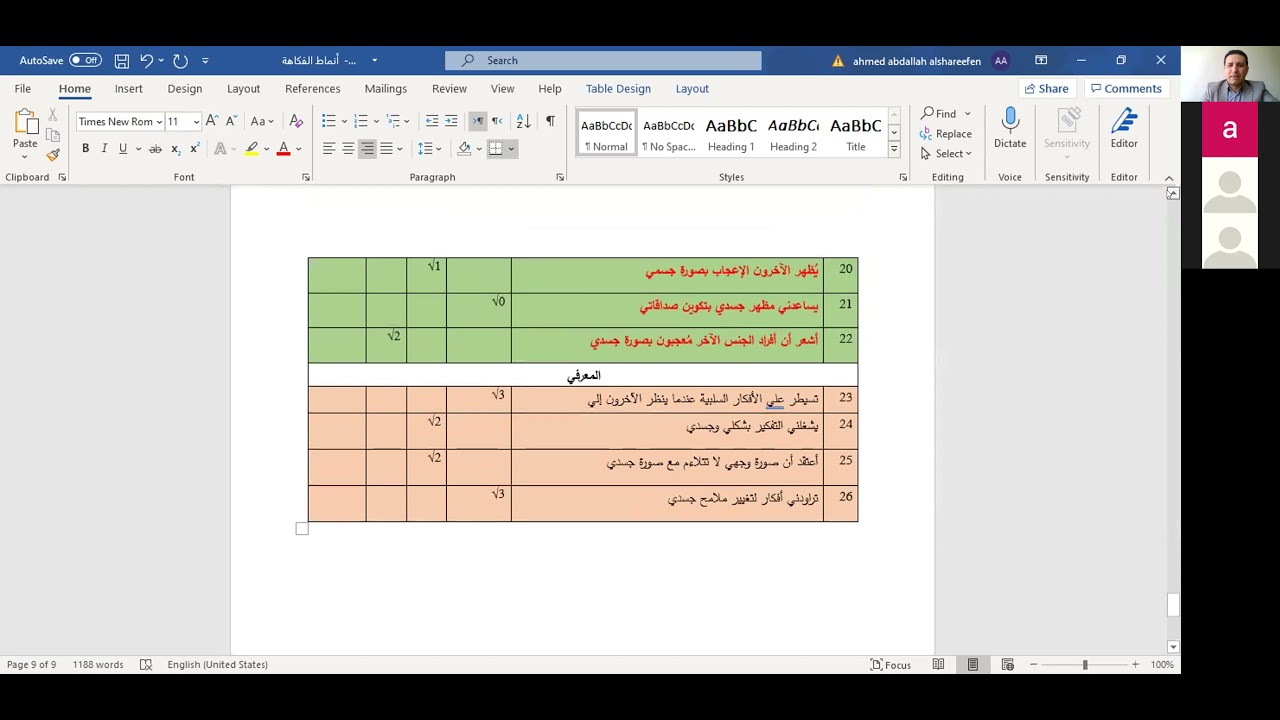
Task: Toggle the AutoSave switch
Action: pyautogui.click(x=85, y=60)
